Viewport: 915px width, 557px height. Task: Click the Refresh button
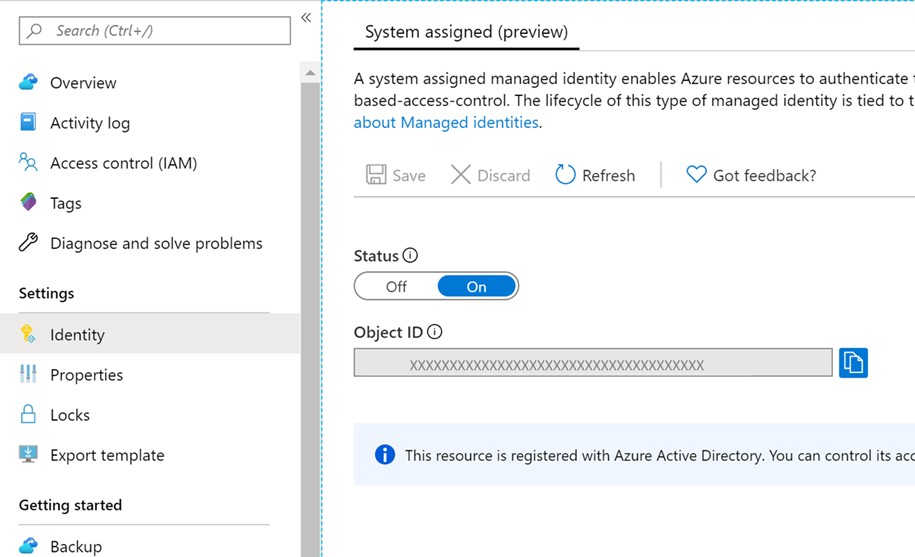pyautogui.click(x=595, y=175)
